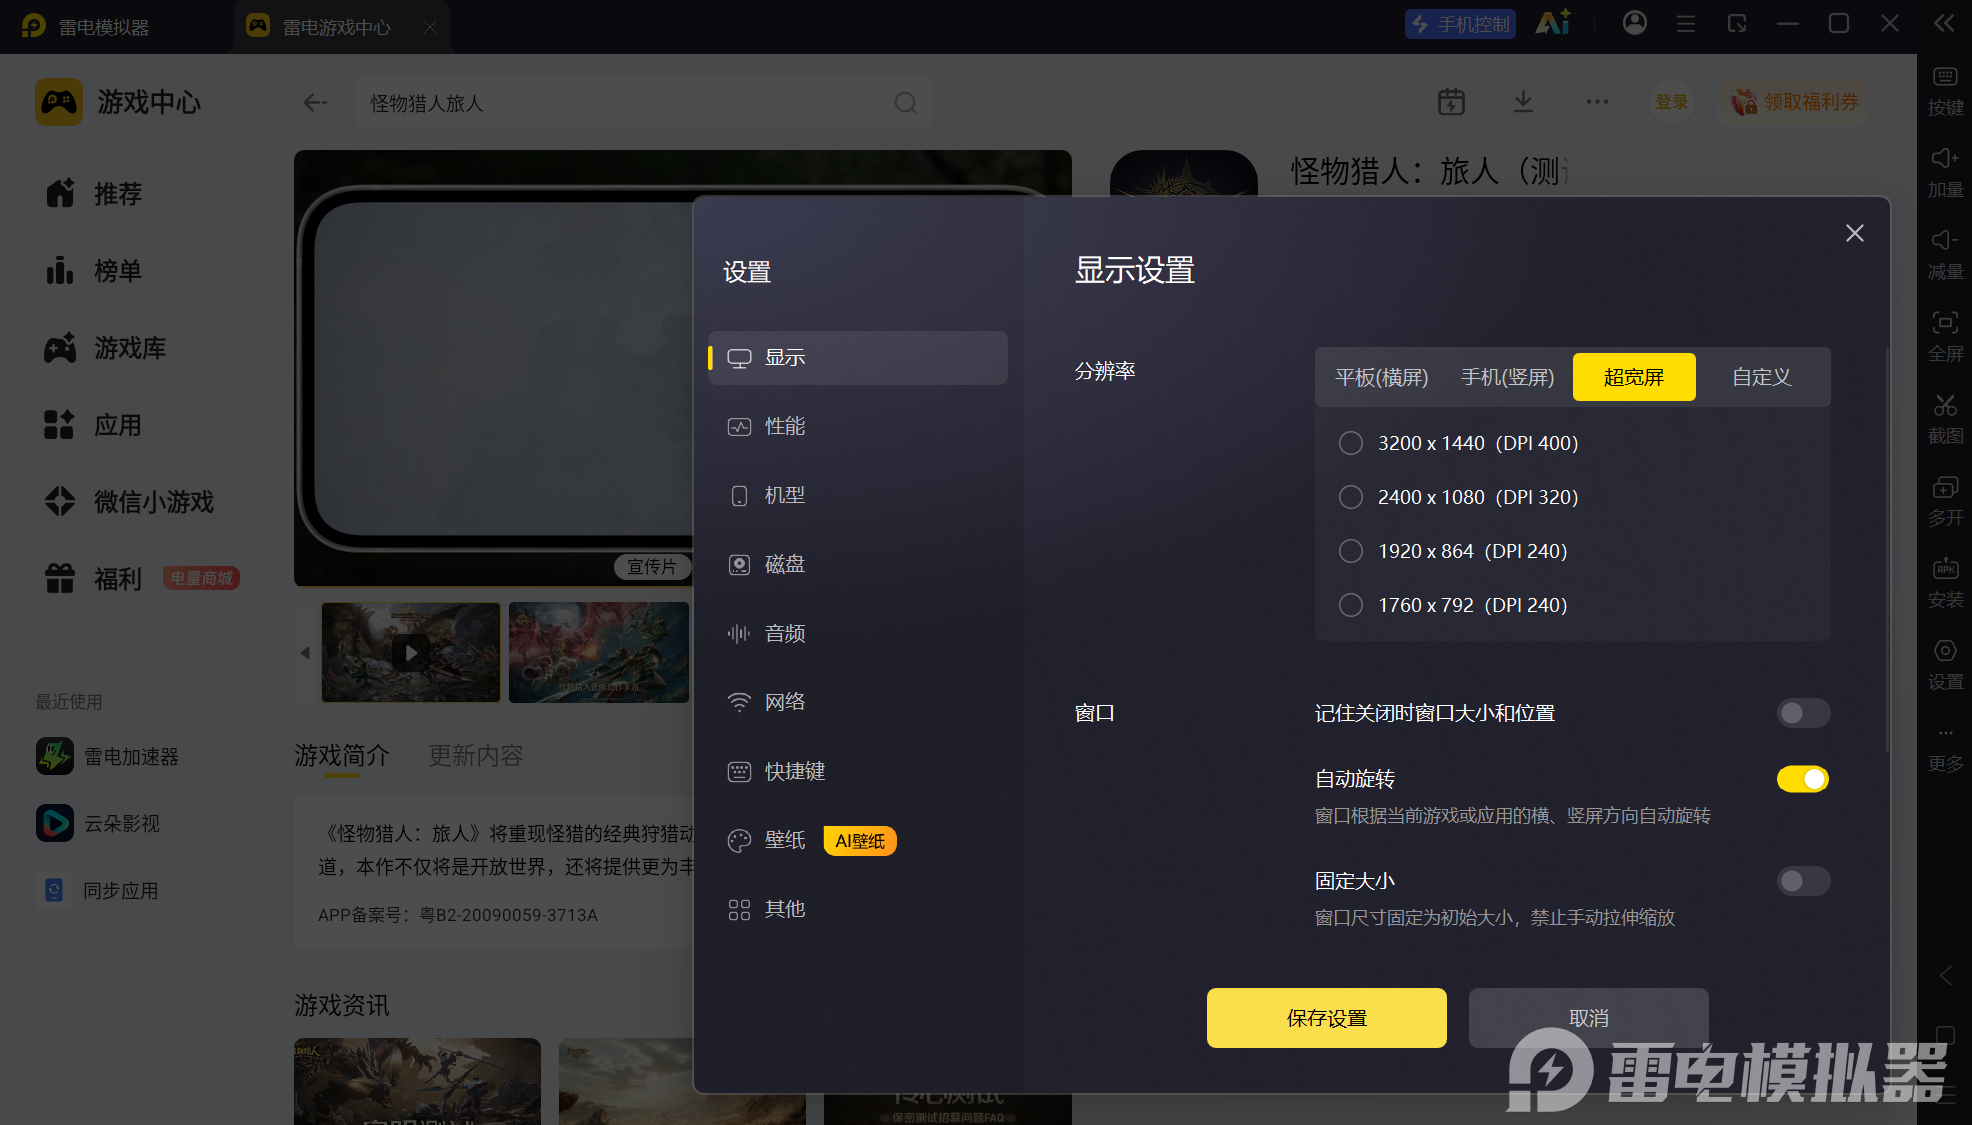Switch to 自定义 custom resolution tab
The width and height of the screenshot is (1972, 1125).
click(1761, 377)
